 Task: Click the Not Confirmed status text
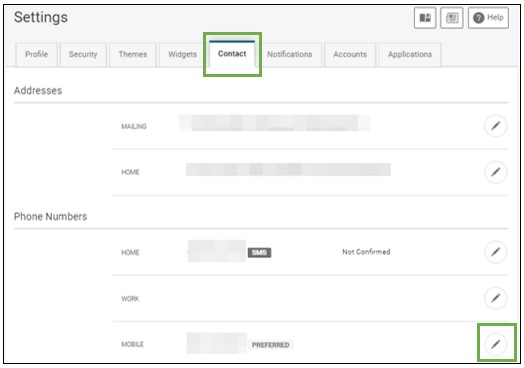(366, 252)
